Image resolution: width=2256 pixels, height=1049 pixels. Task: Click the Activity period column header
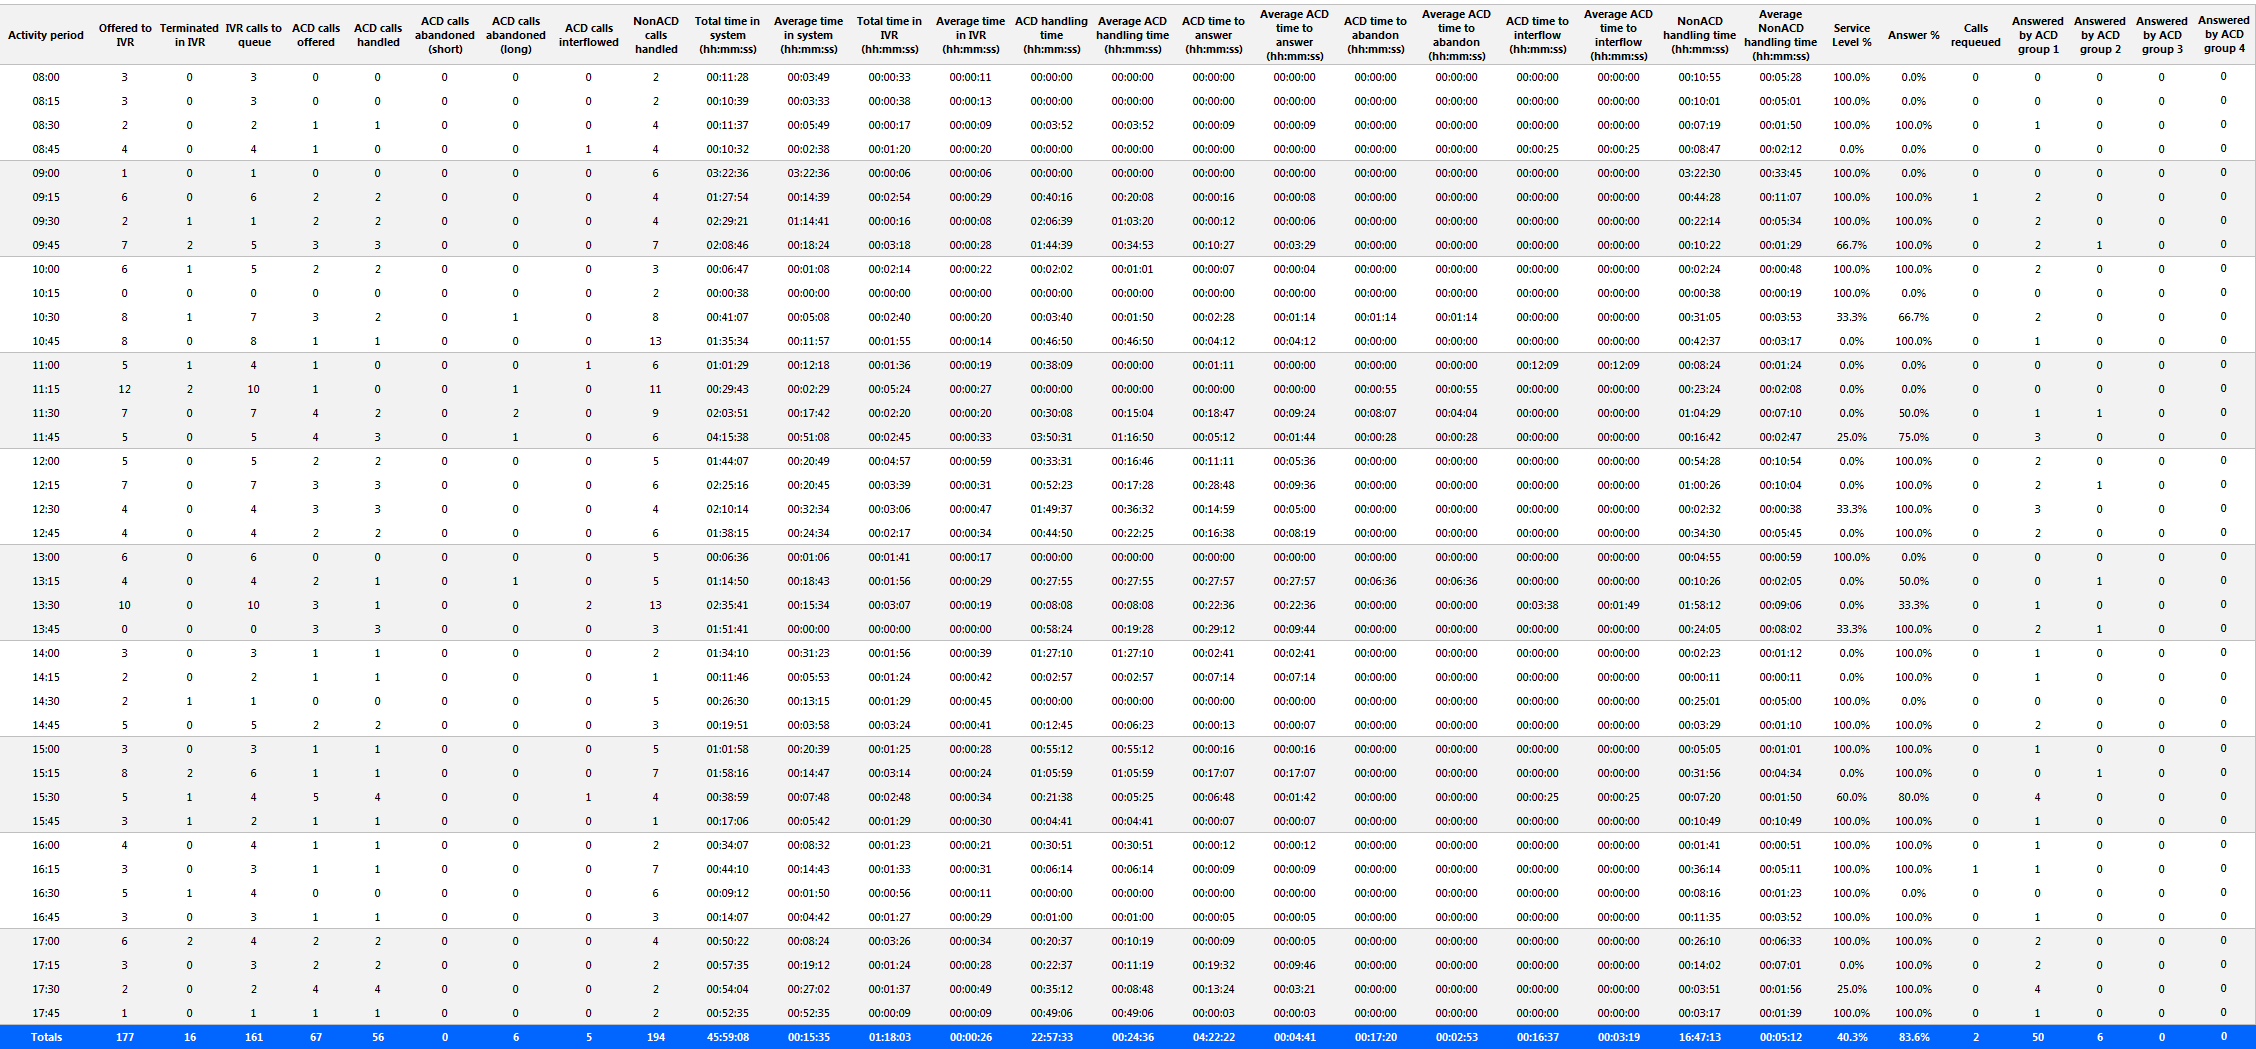pos(46,35)
